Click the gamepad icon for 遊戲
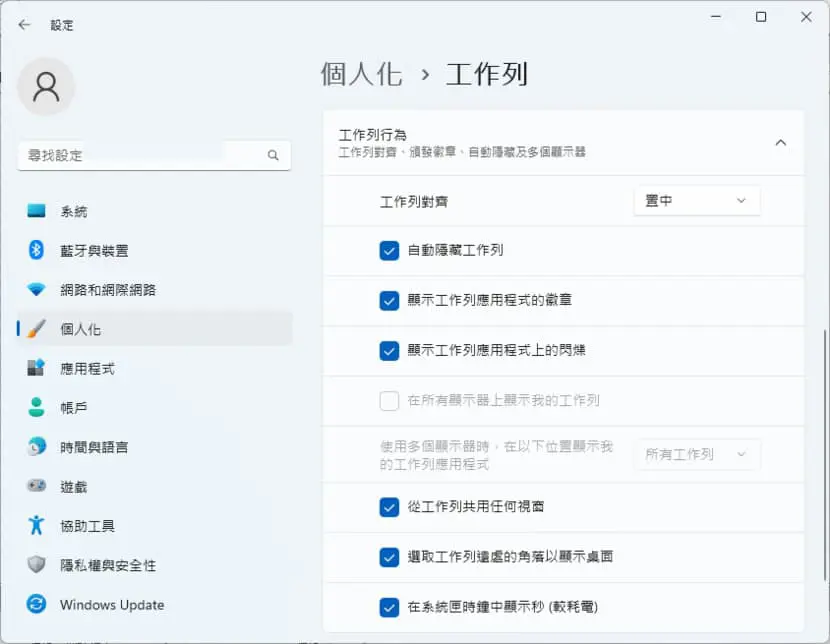 click(36, 485)
